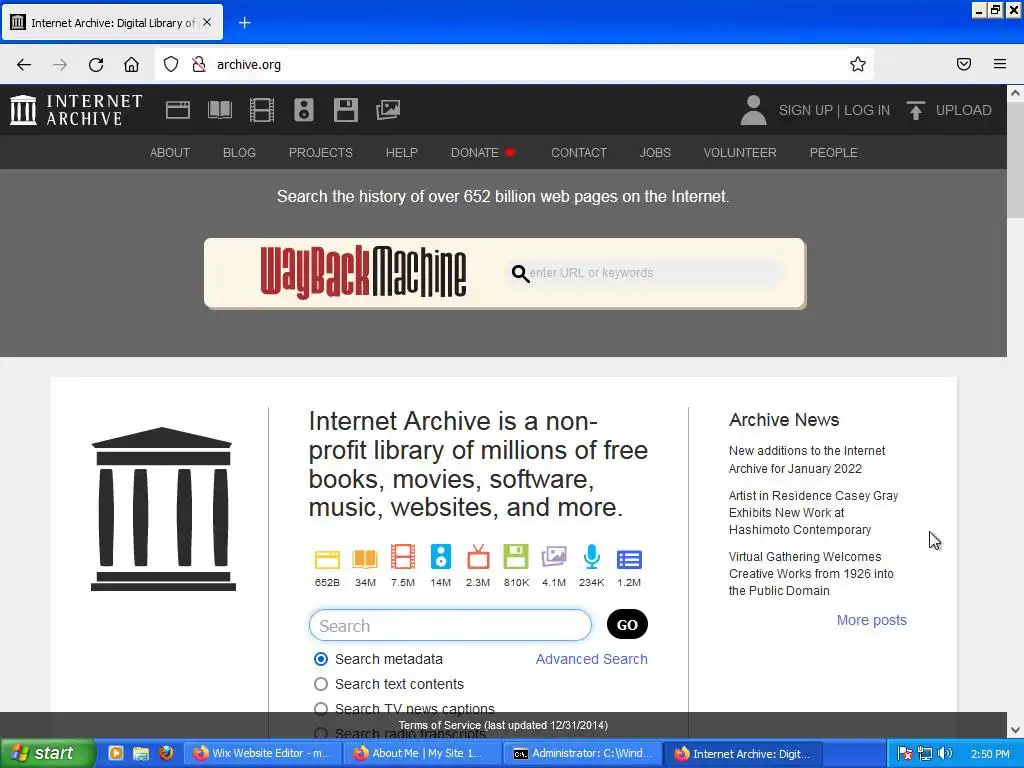
Task: Open the Texts book icon in top navigation
Action: tap(220, 110)
